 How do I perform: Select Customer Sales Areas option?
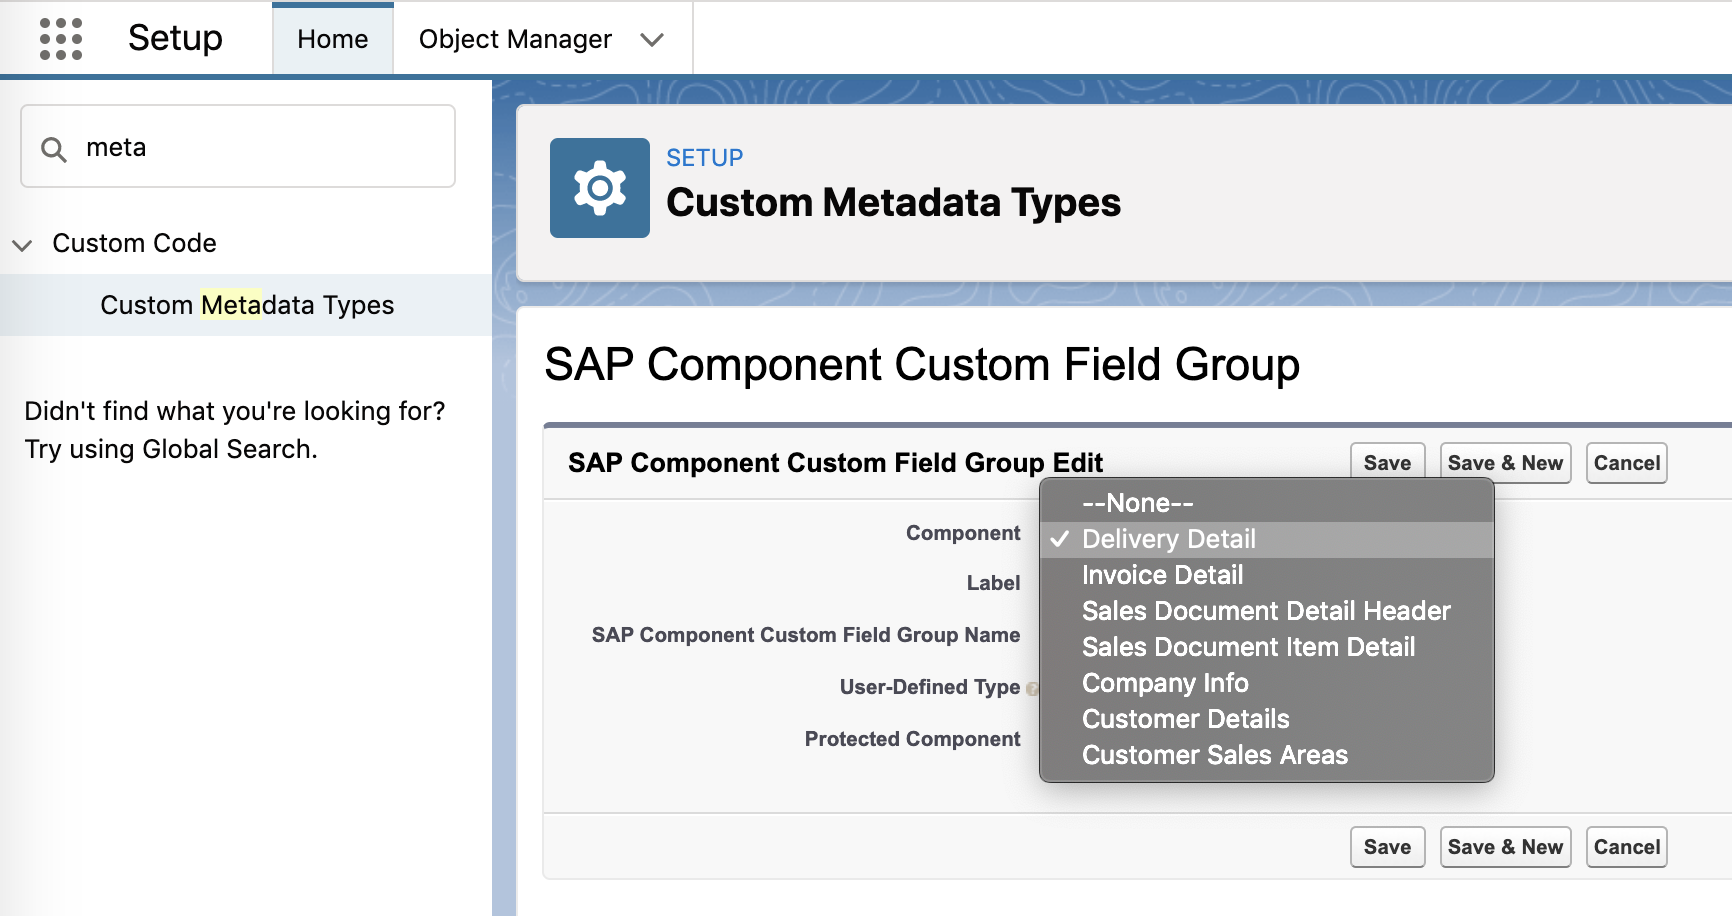pyautogui.click(x=1267, y=755)
